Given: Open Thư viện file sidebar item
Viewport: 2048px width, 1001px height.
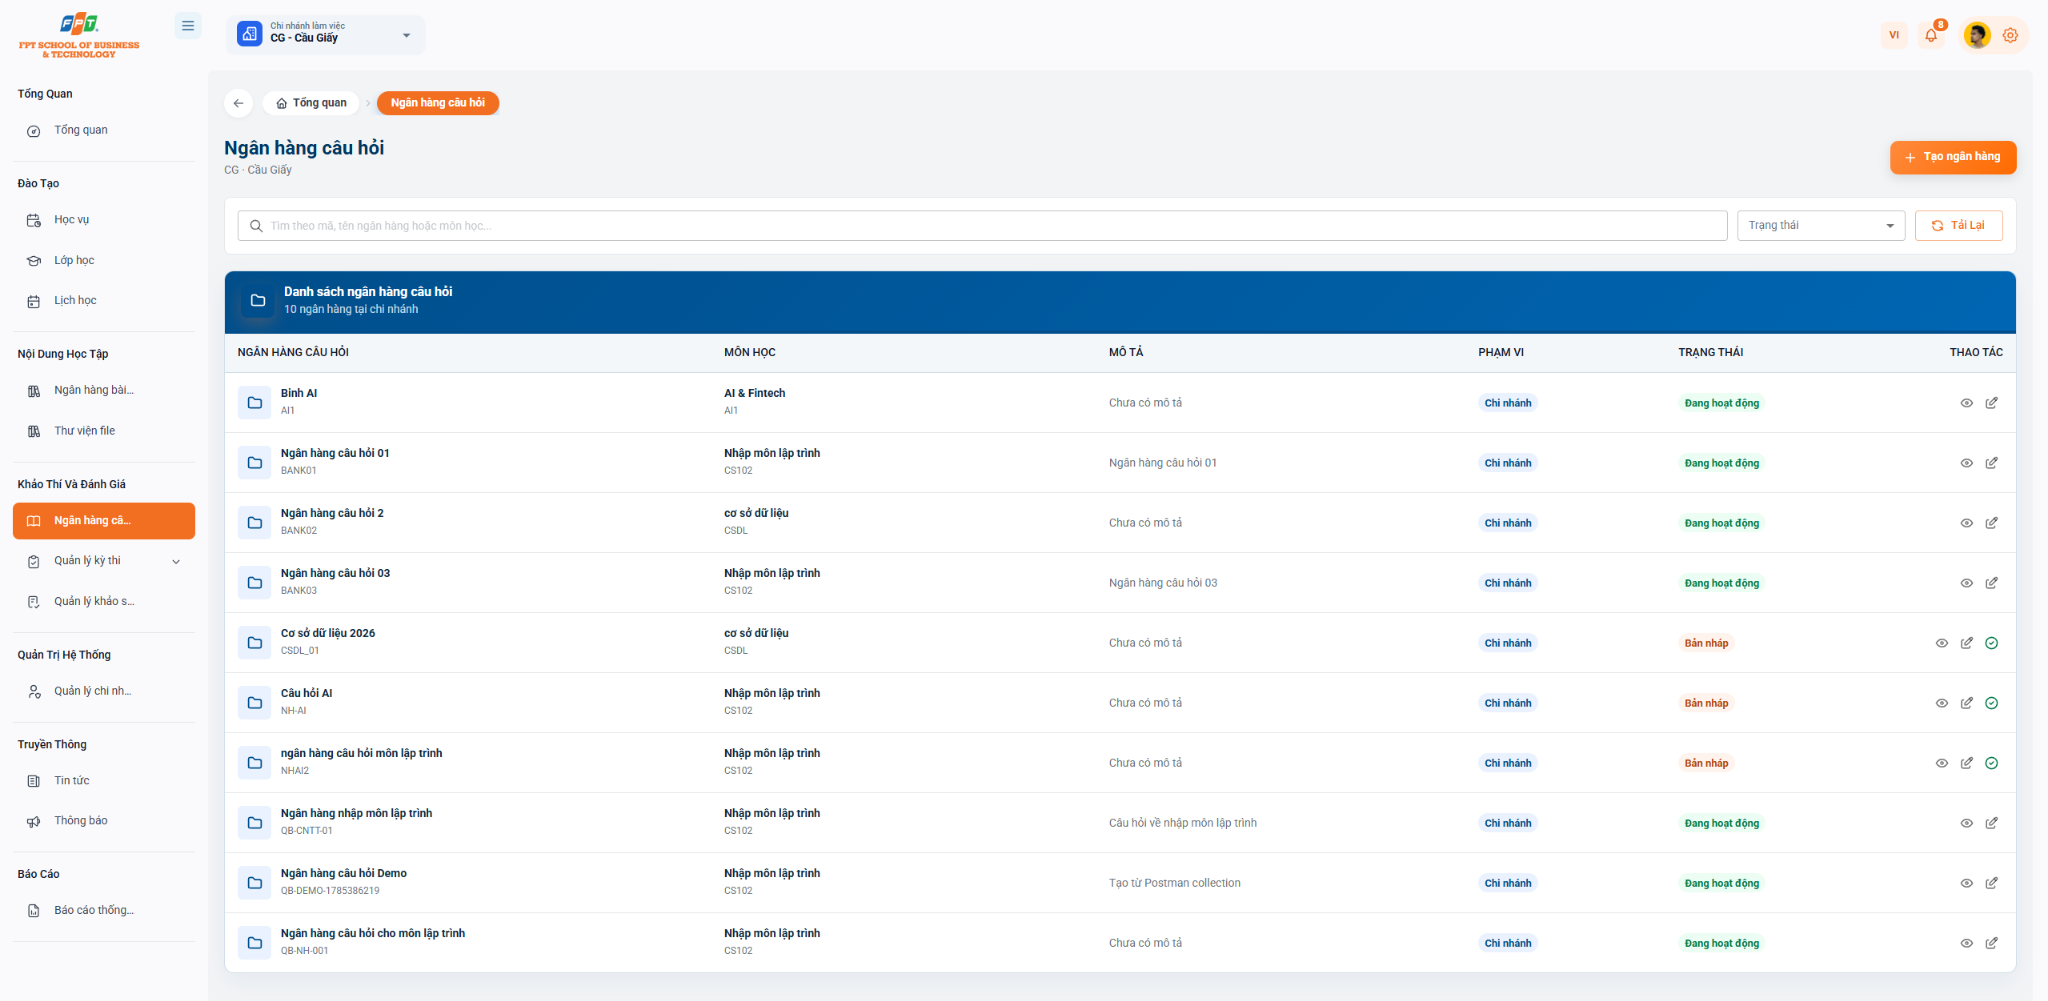Looking at the screenshot, I should point(104,431).
